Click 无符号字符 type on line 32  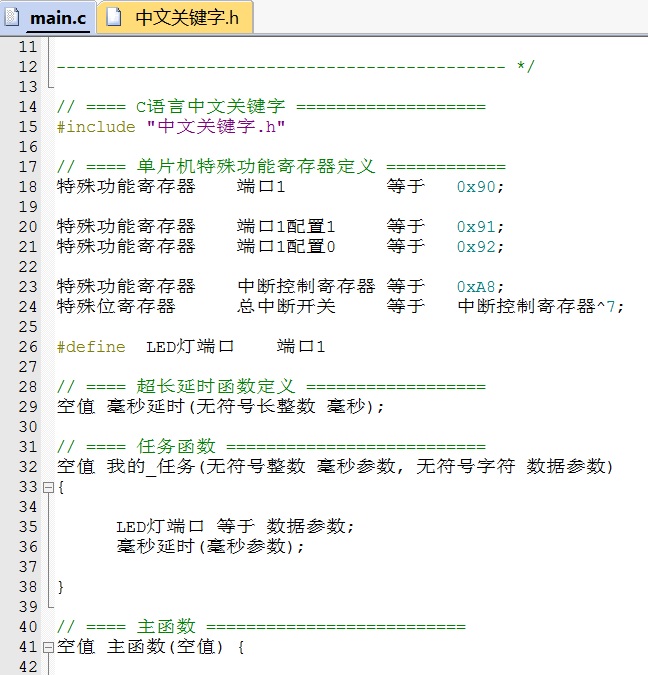pos(465,466)
